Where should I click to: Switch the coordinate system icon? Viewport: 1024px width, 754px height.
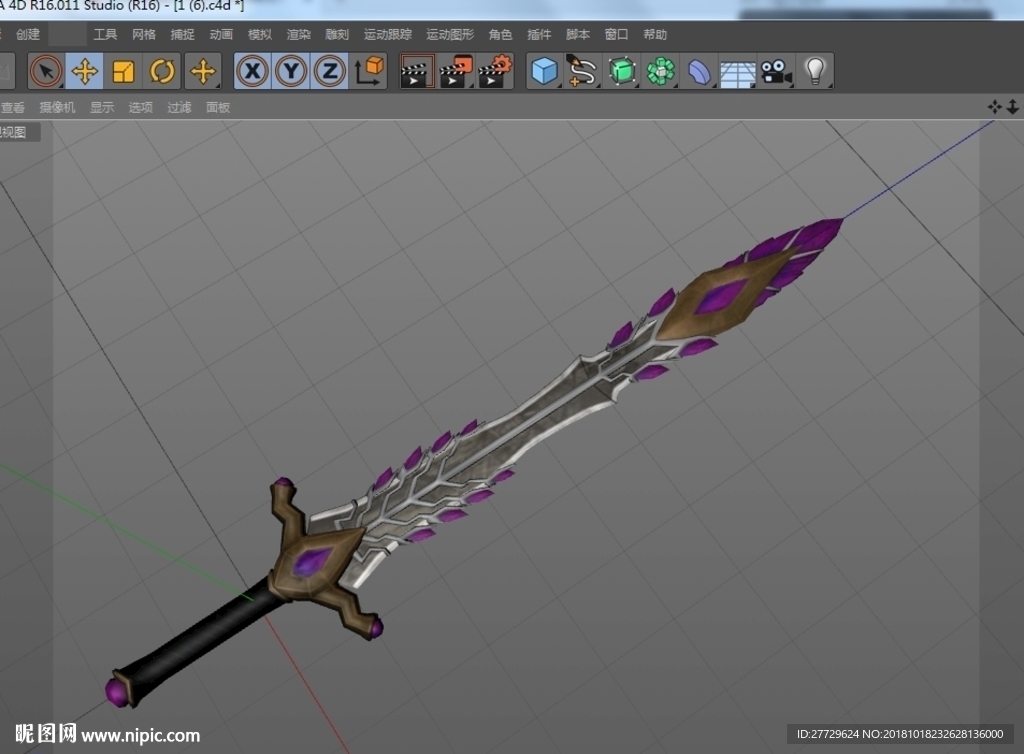[x=369, y=71]
